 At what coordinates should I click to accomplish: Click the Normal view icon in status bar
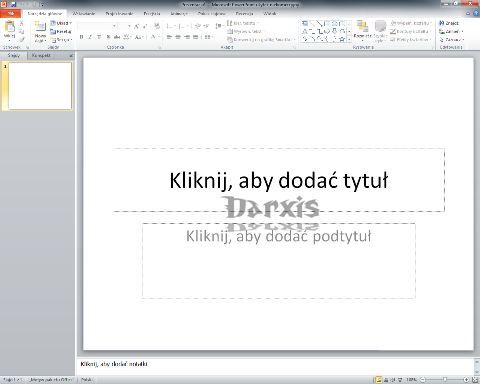[379, 380]
